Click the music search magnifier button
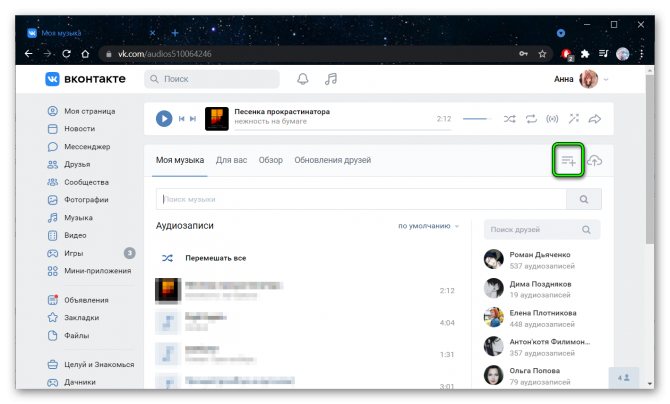 point(584,199)
